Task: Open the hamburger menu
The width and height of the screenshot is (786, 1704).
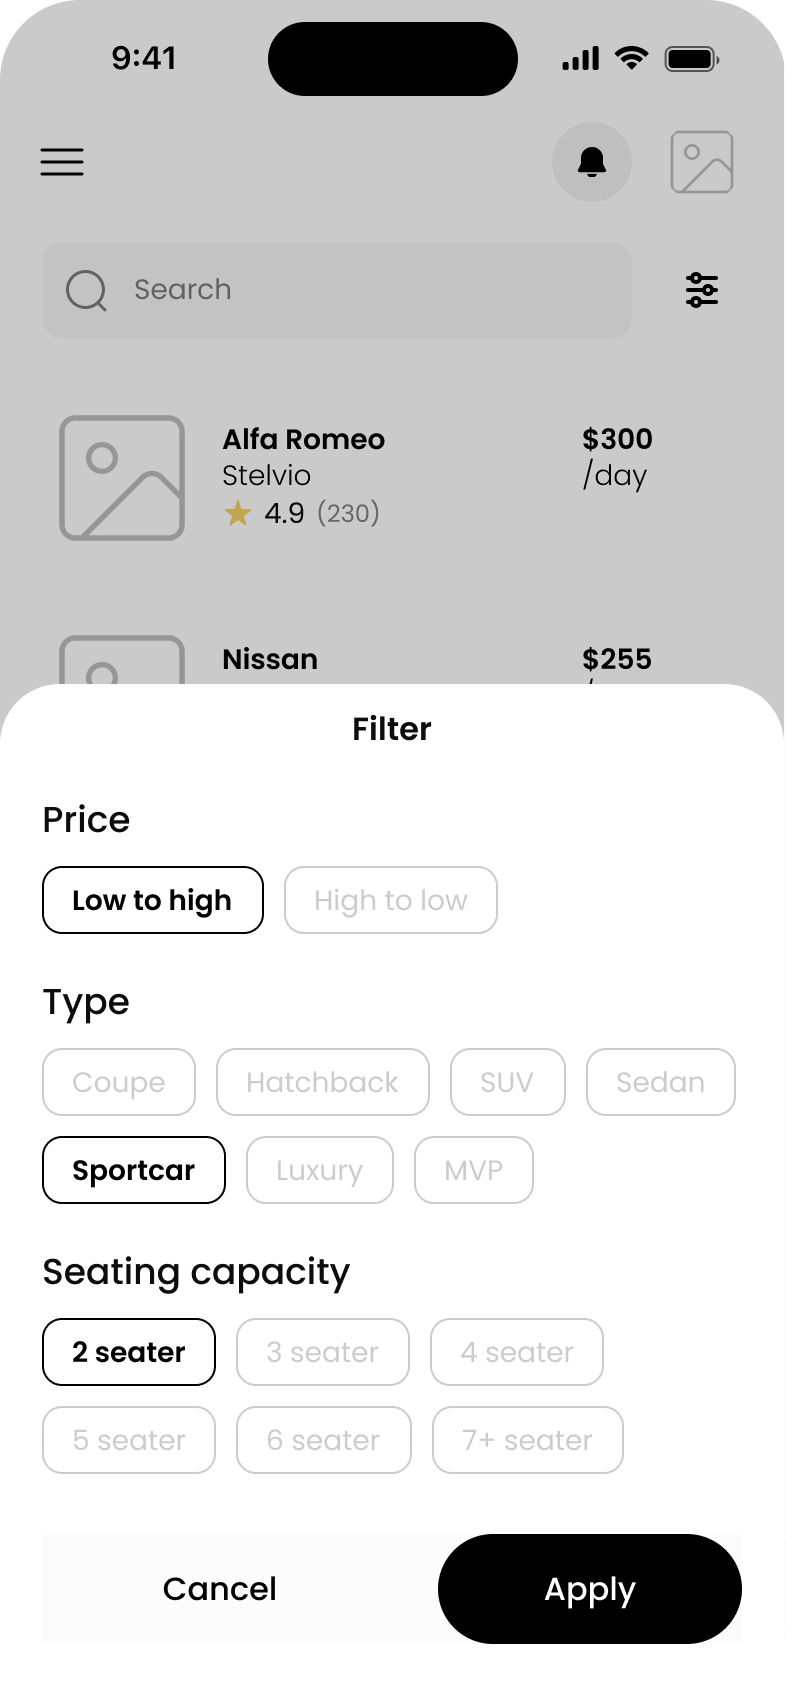Action: [x=62, y=162]
